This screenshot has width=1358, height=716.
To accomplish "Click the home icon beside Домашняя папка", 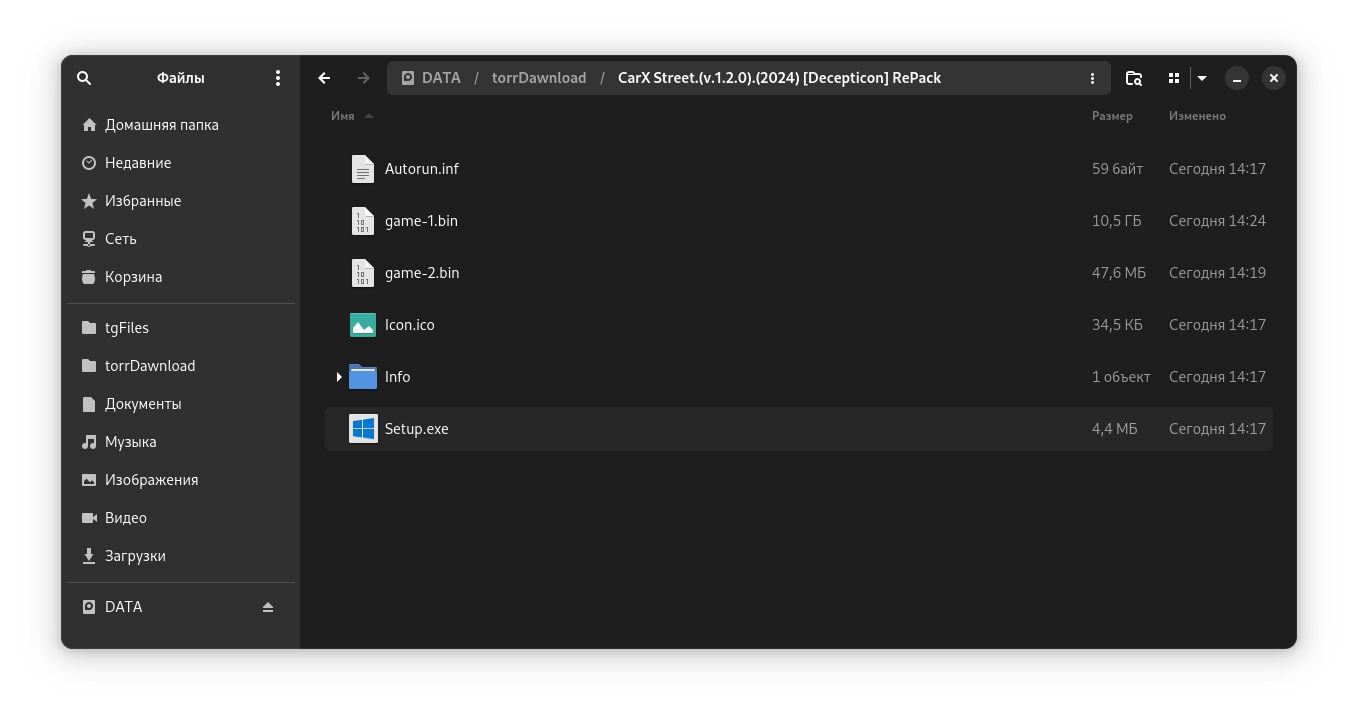I will (x=89, y=125).
